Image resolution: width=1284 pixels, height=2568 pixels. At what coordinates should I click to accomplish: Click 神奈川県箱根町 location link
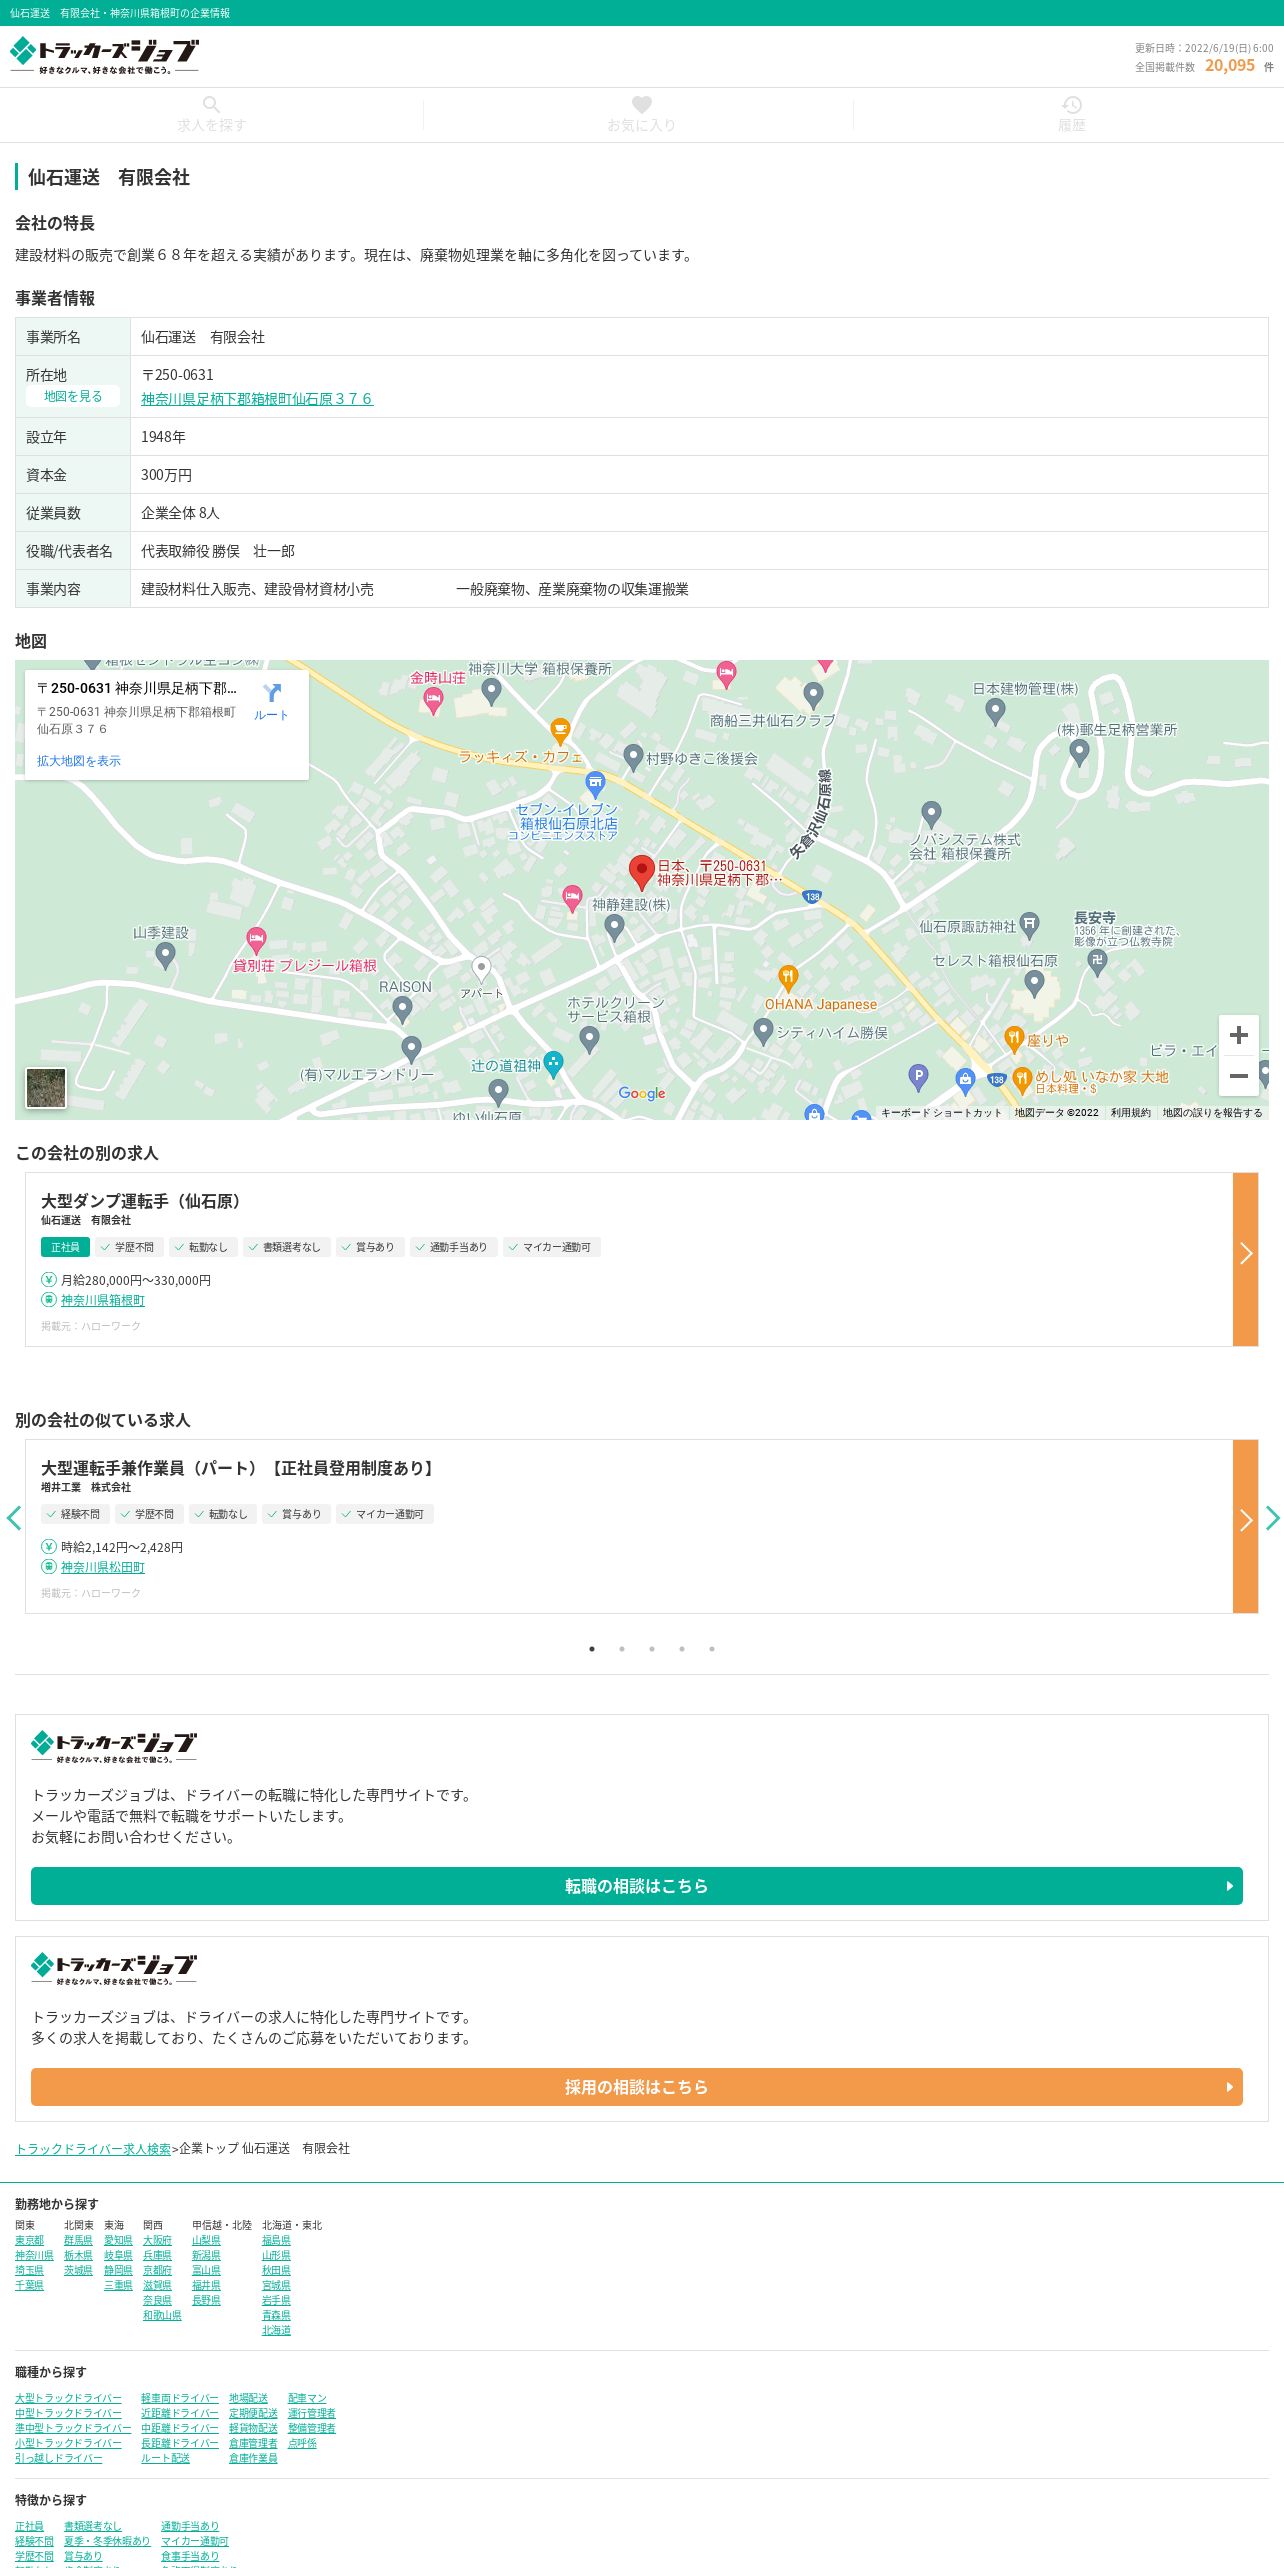point(103,1300)
